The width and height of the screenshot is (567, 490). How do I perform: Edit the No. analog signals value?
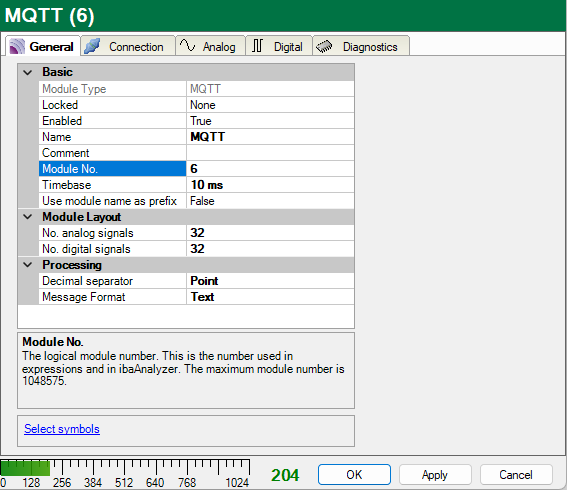(x=270, y=233)
